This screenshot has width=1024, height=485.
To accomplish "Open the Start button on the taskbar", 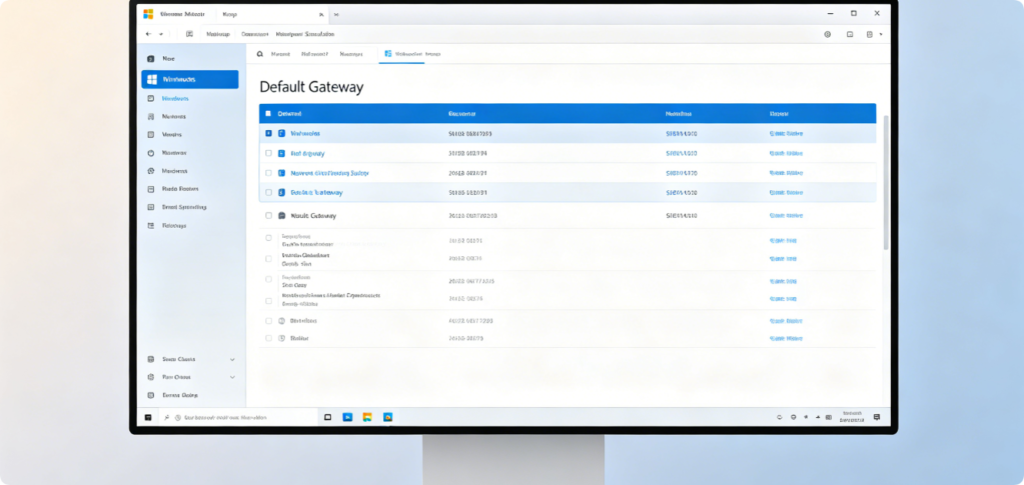I will [x=148, y=417].
